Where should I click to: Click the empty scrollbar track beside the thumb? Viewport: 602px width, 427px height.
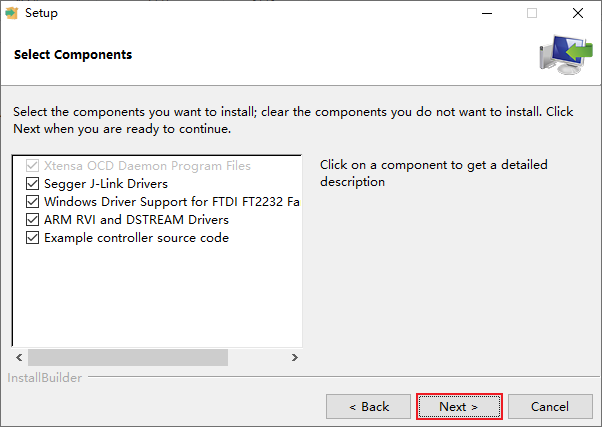[x=257, y=357]
